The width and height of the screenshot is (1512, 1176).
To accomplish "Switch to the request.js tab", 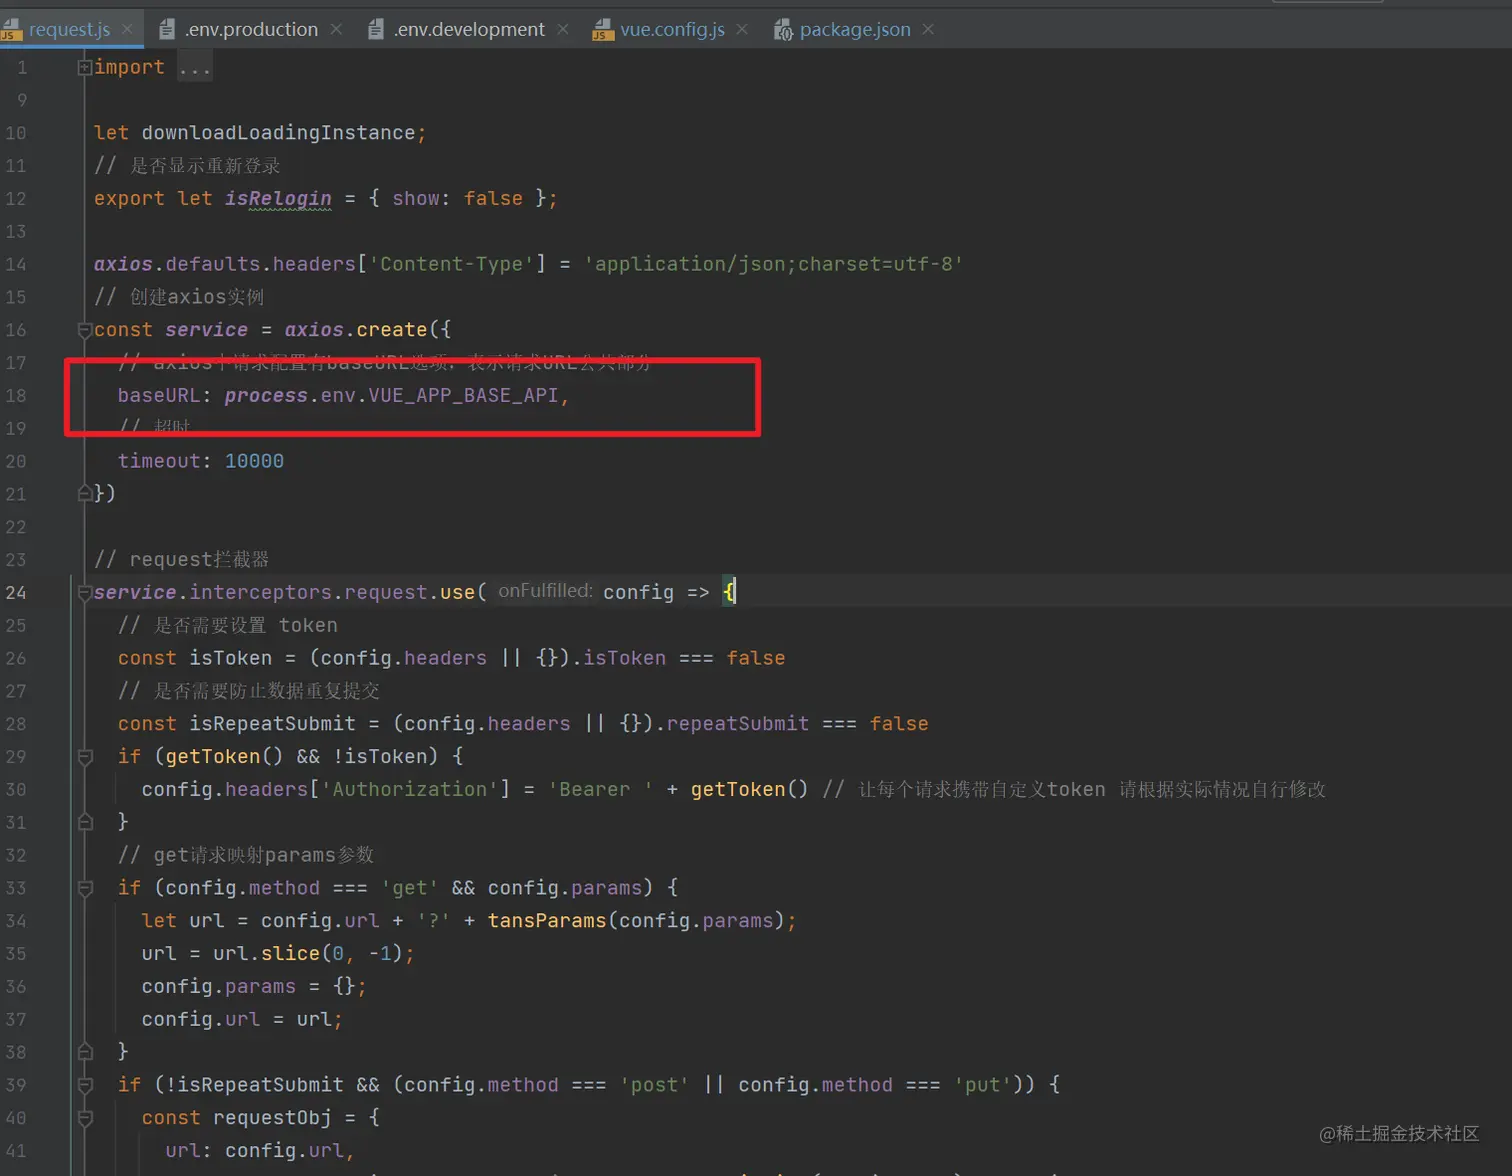I will (x=69, y=29).
